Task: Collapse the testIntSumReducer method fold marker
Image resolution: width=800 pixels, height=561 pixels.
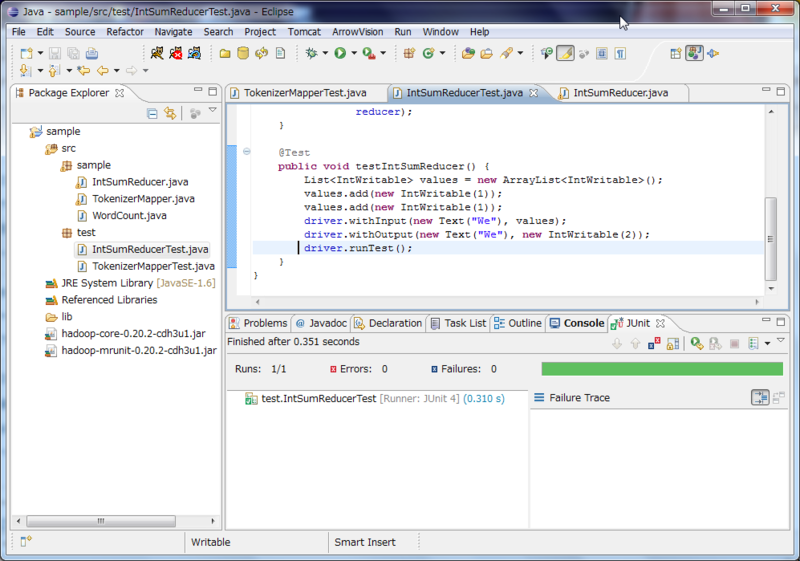Action: [246, 151]
